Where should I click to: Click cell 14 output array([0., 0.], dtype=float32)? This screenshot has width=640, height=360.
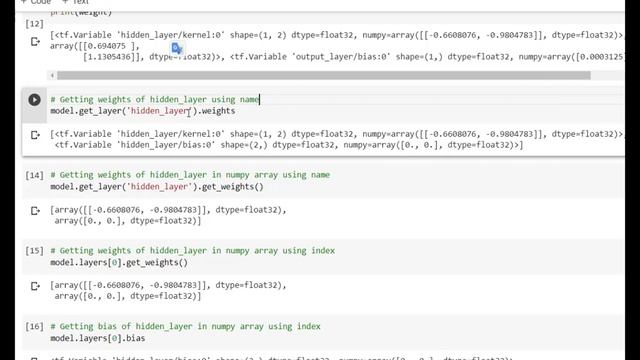[127, 221]
